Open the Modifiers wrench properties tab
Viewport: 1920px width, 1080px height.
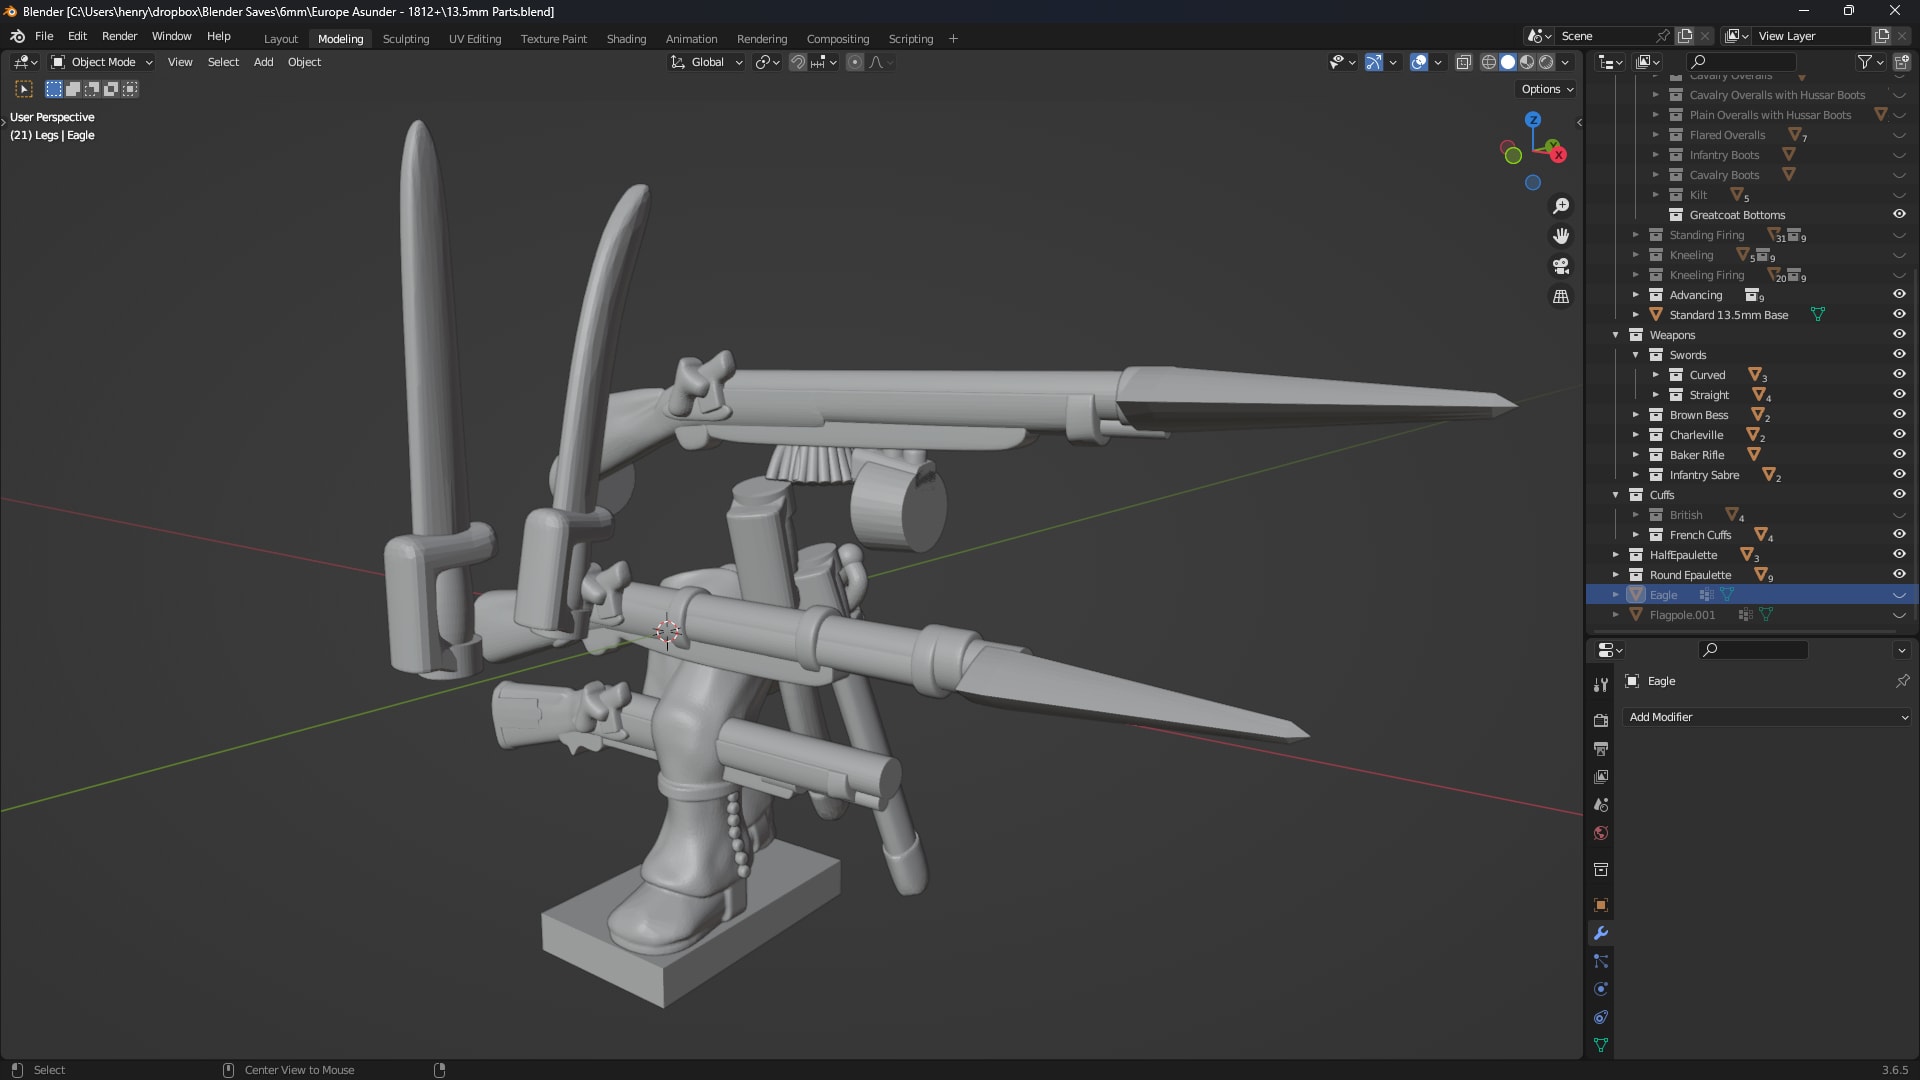(x=1600, y=933)
